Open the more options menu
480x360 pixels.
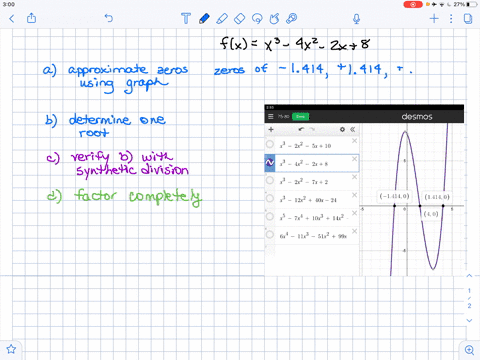tap(451, 18)
